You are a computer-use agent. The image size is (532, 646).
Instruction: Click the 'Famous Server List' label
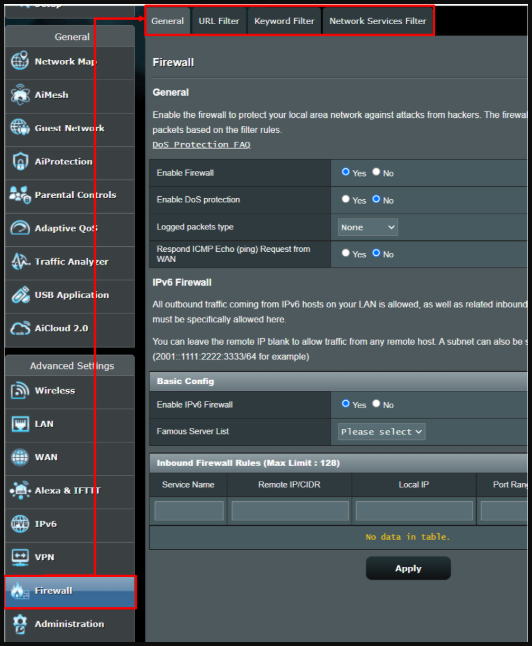[x=192, y=431]
